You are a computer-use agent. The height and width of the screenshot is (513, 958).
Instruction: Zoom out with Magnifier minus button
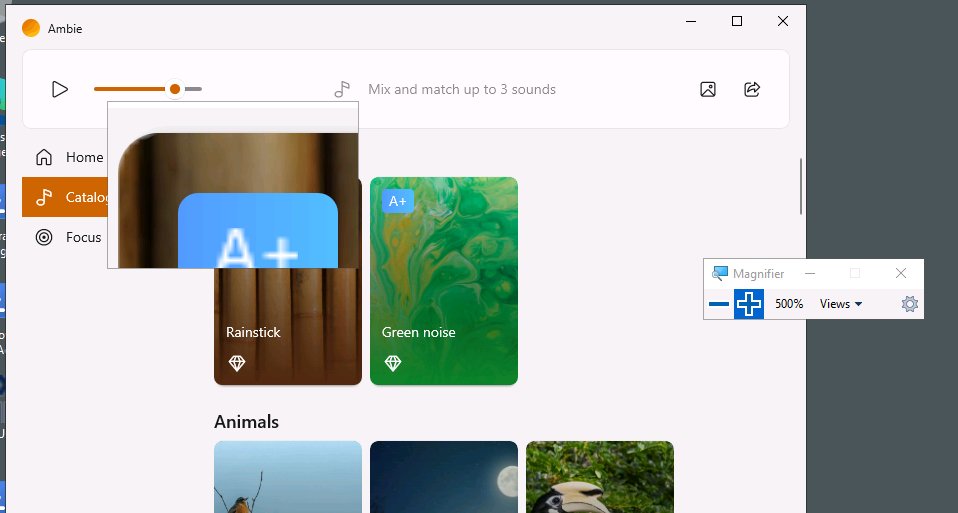[719, 304]
